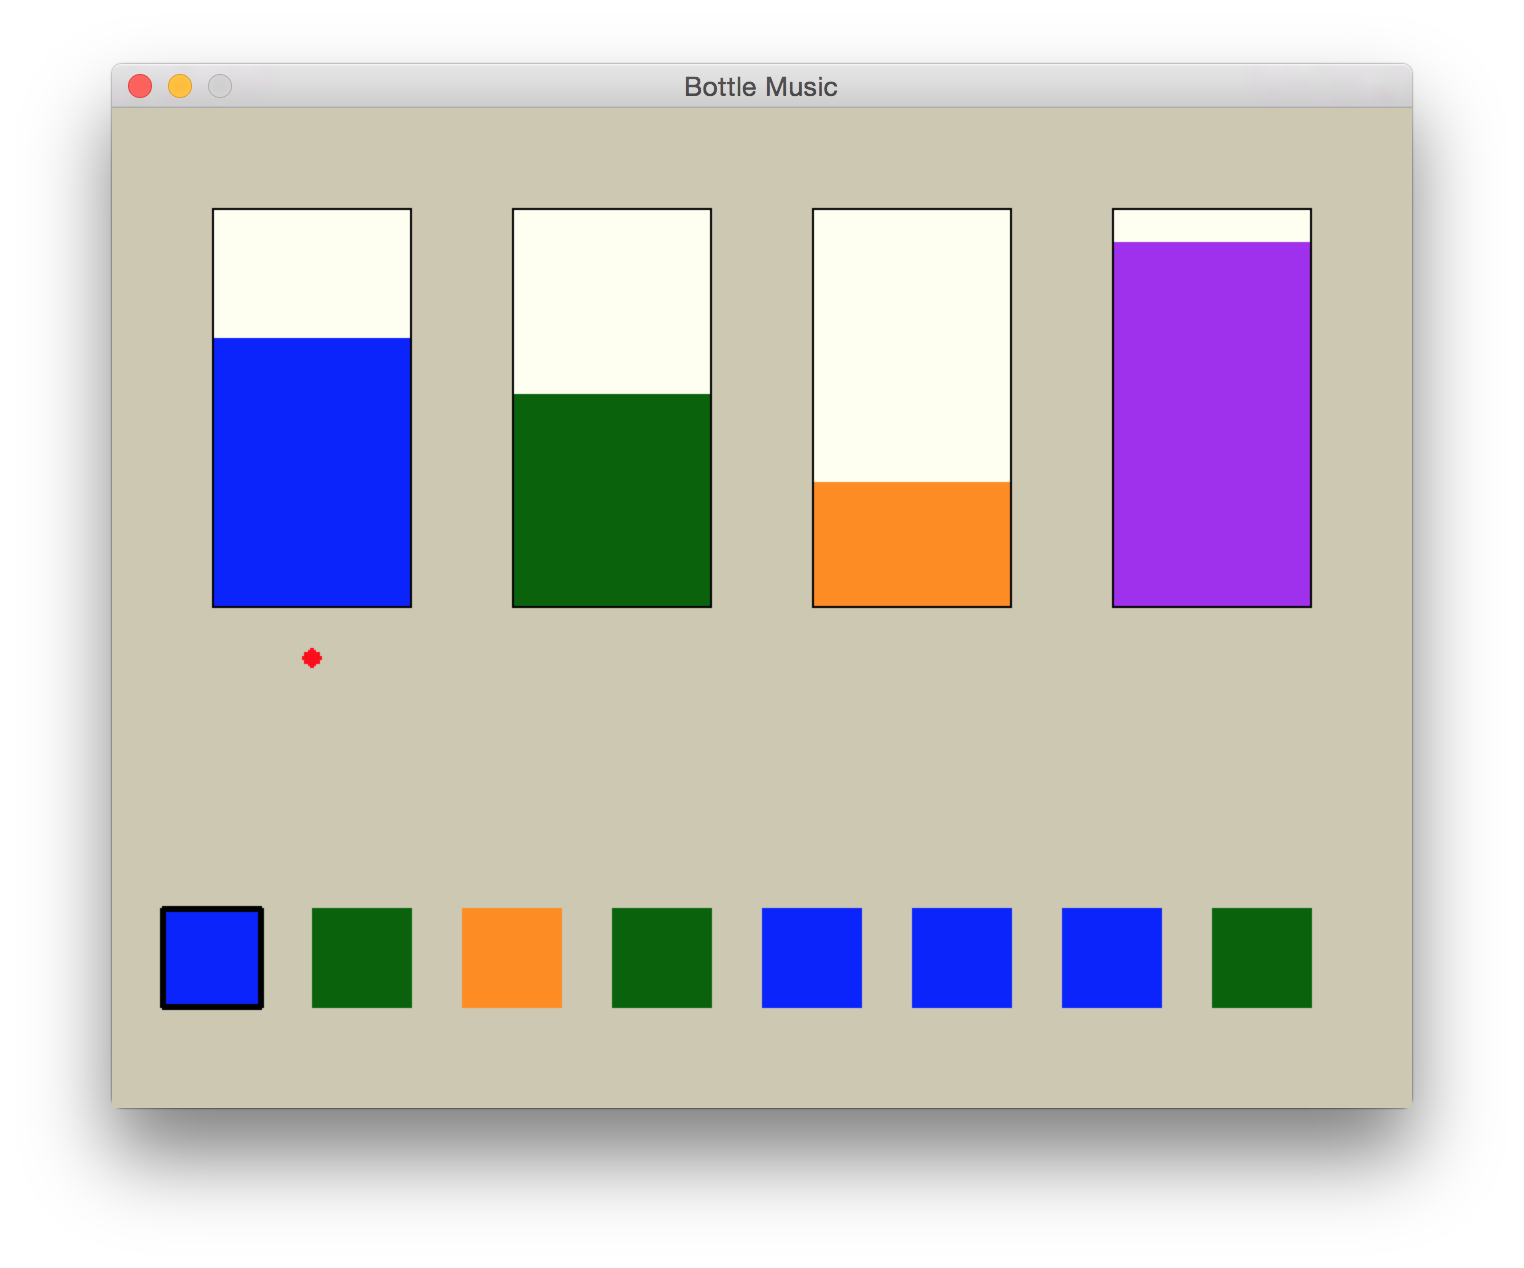The width and height of the screenshot is (1524, 1268).
Task: Click the red dot below the blue bottle
Action: [x=312, y=658]
